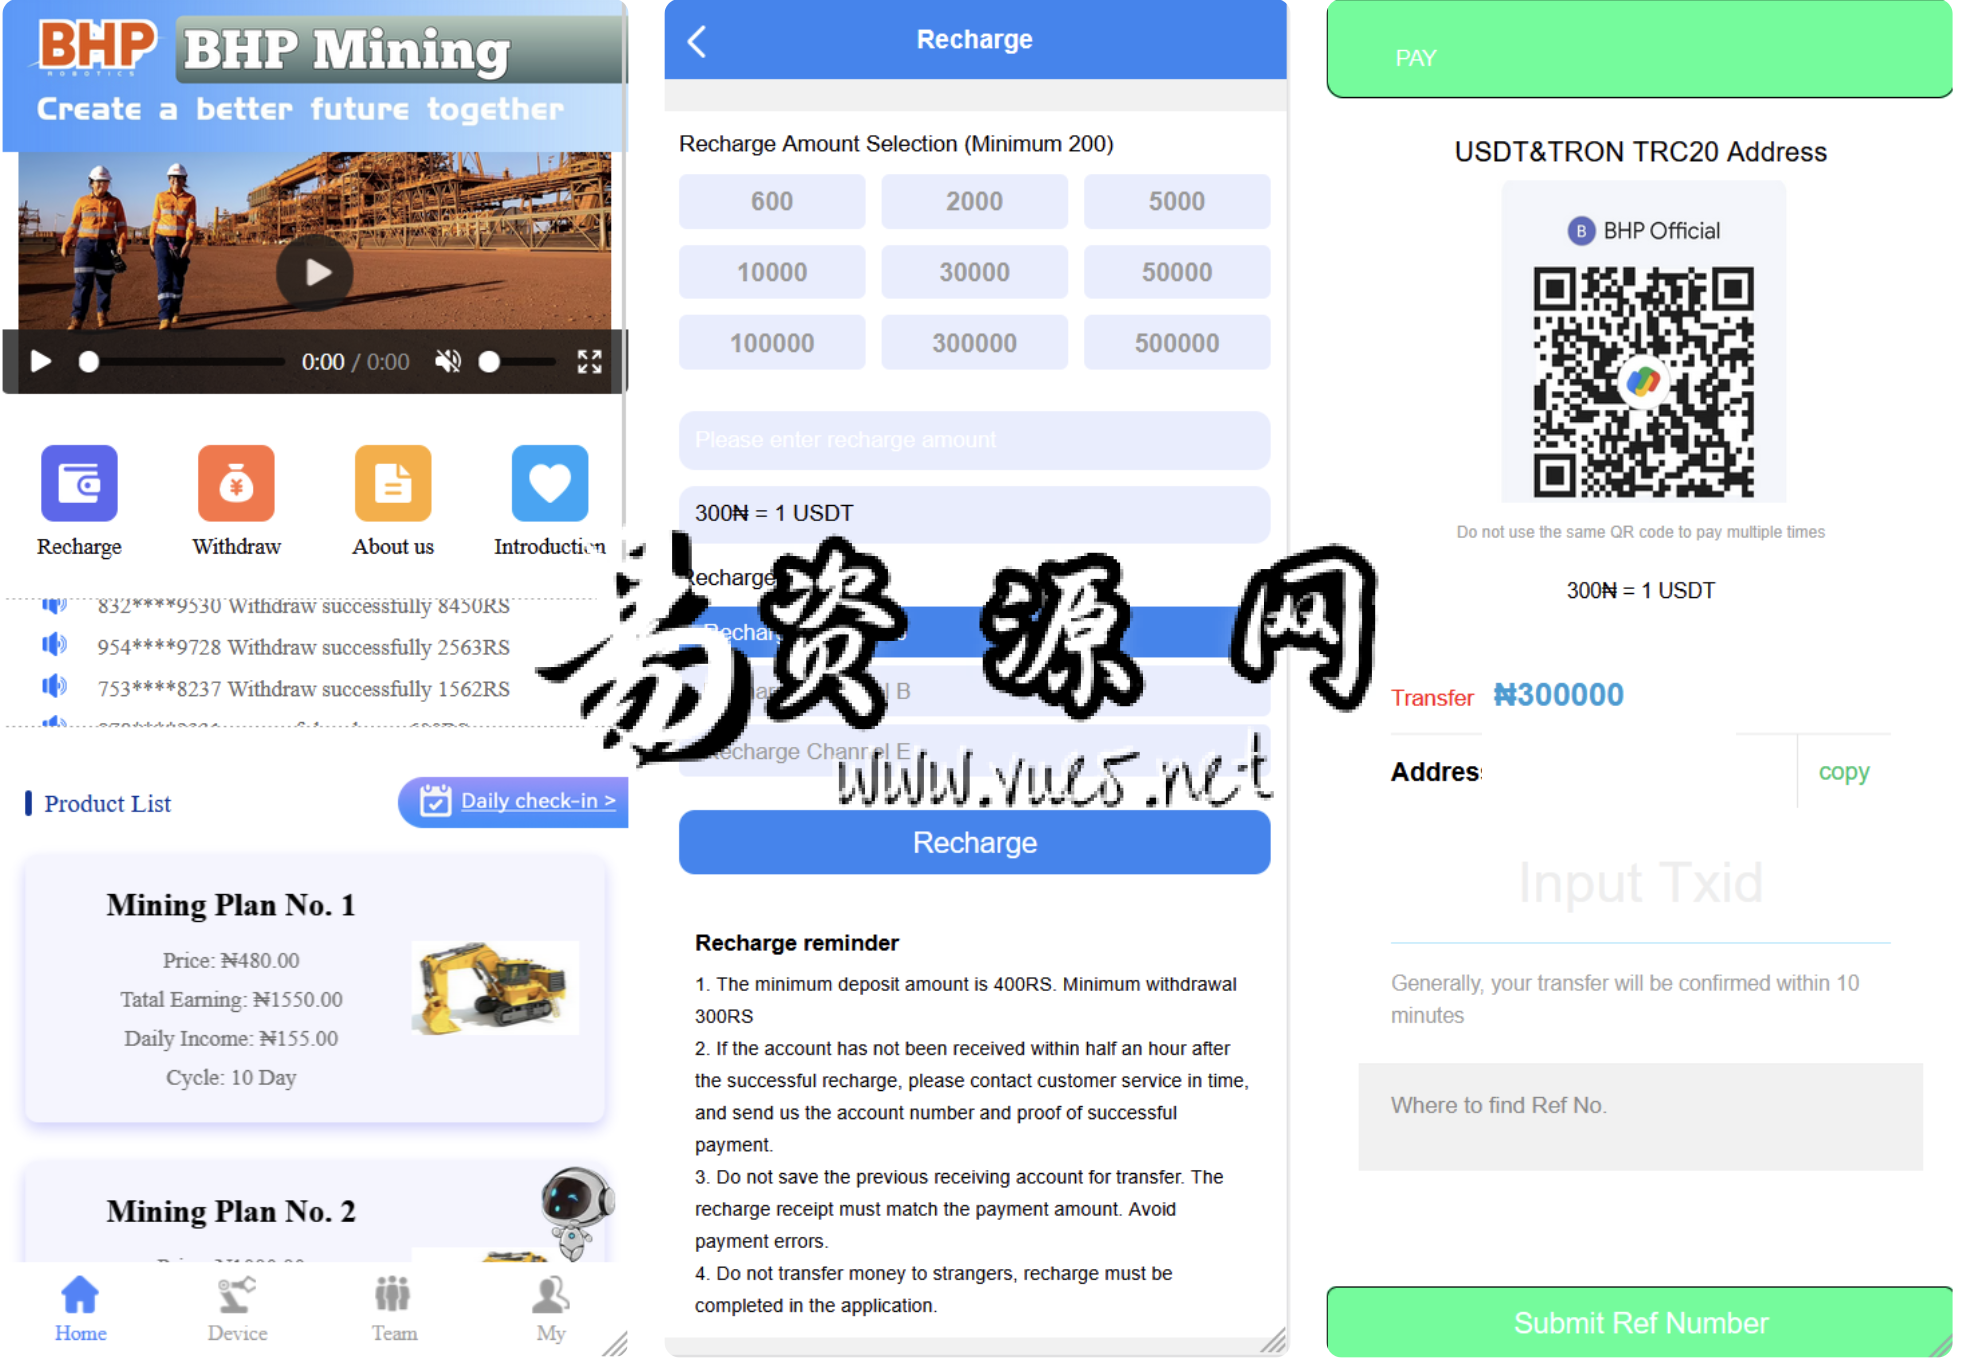This screenshot has width=1962, height=1368.
Task: Click the 954****9728 withdraw notice
Action: 303,647
